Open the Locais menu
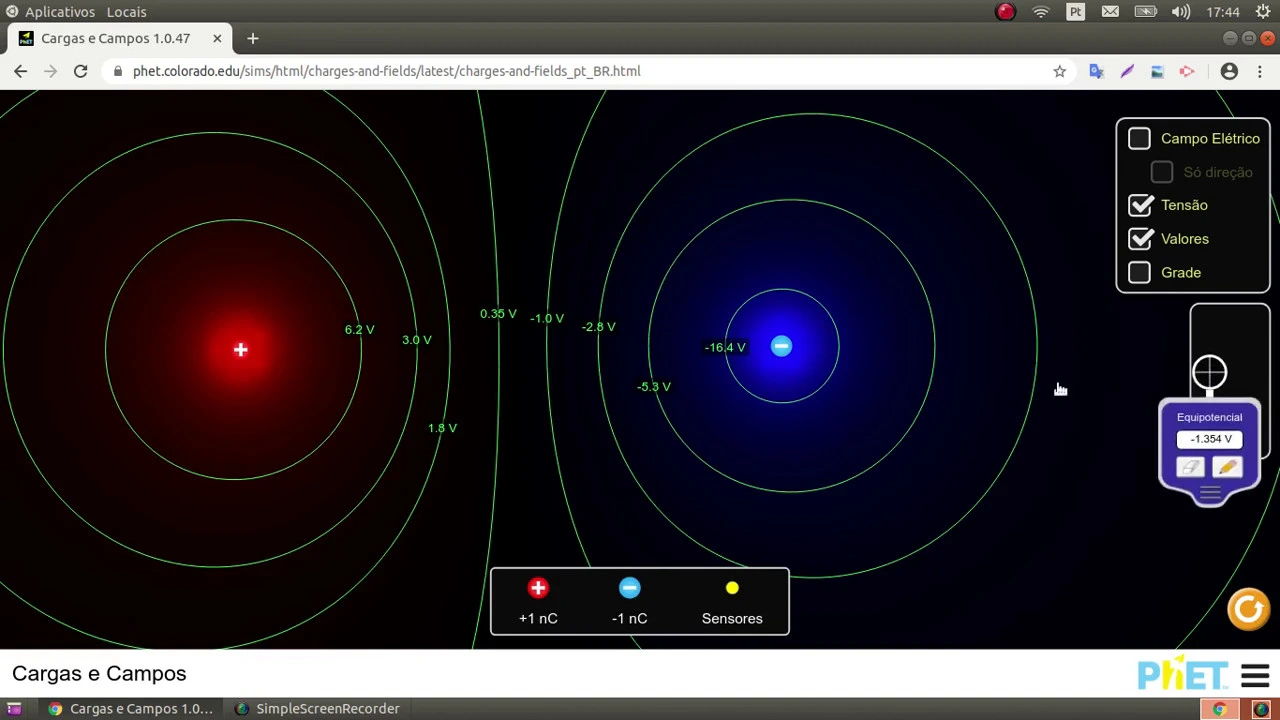Screen dimensions: 1280x720 click(x=126, y=12)
